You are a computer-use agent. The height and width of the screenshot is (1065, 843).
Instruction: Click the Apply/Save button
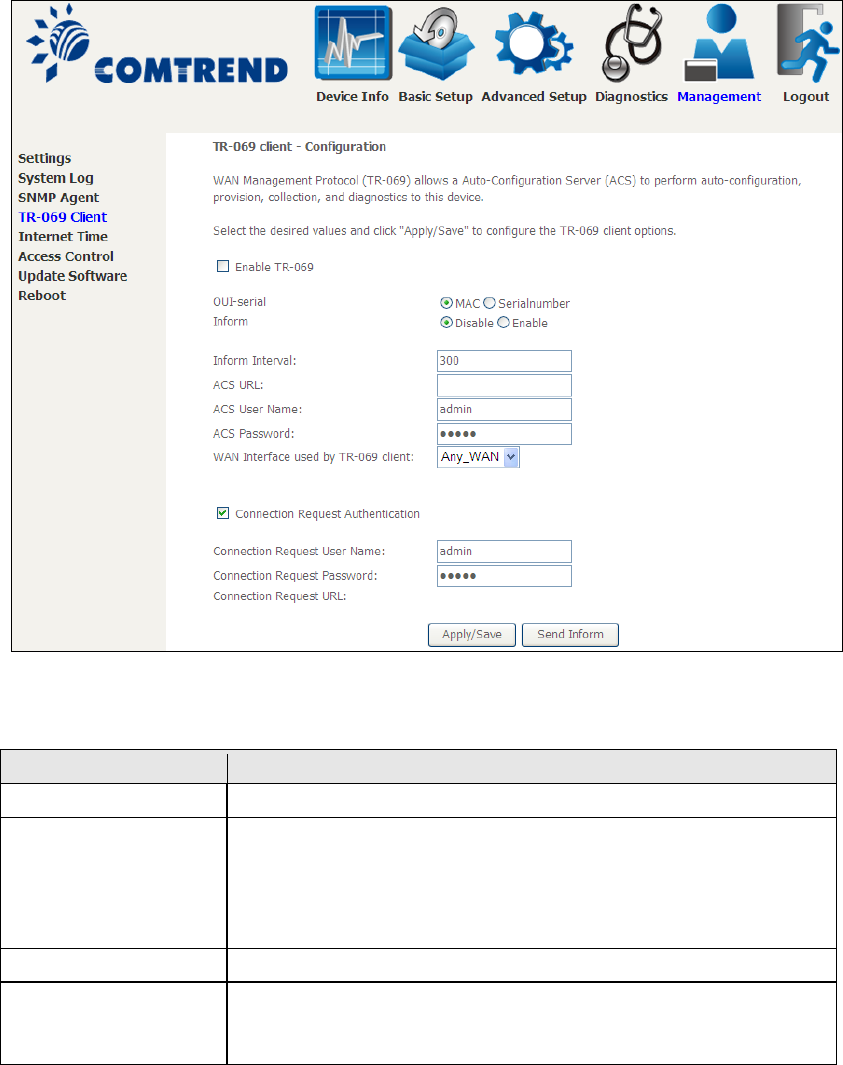click(x=472, y=634)
